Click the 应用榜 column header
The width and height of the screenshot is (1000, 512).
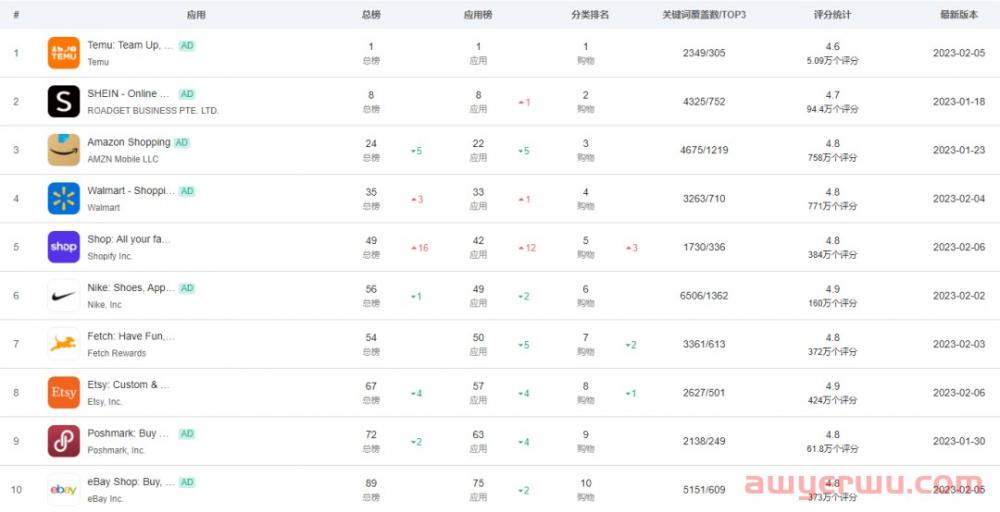(x=478, y=14)
